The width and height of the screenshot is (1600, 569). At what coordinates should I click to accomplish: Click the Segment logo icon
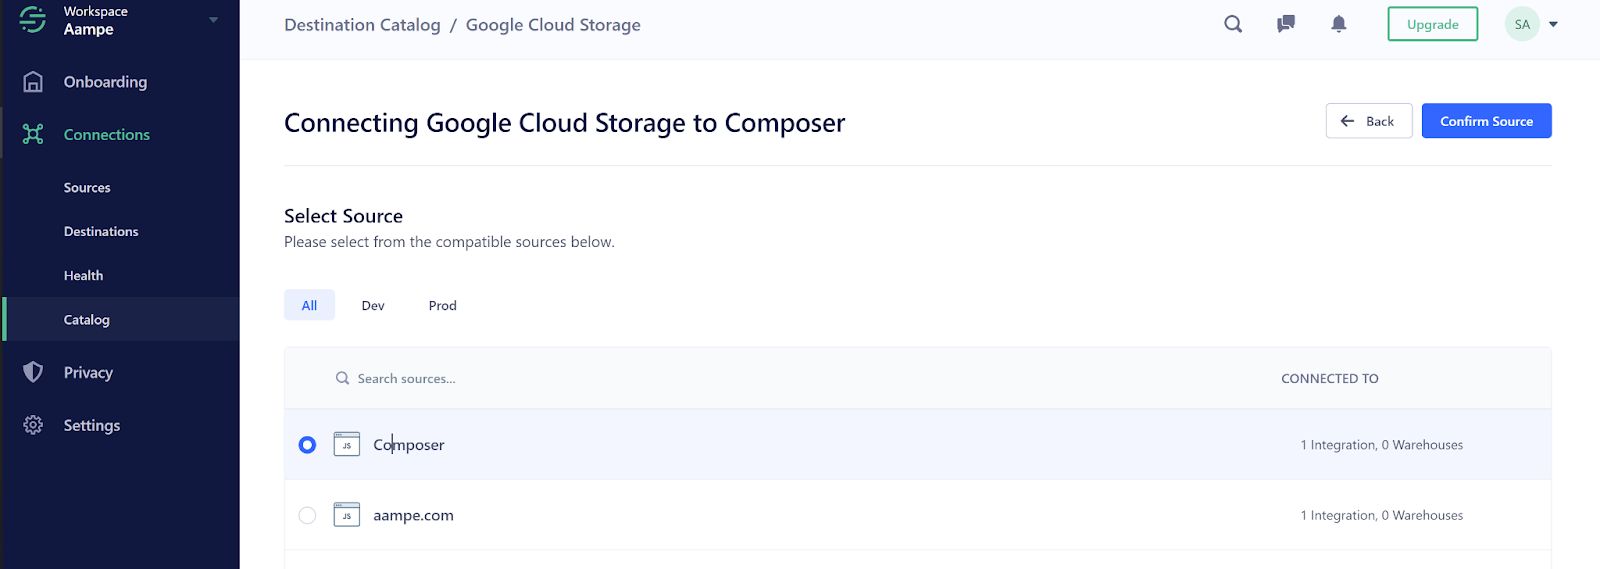coord(33,20)
